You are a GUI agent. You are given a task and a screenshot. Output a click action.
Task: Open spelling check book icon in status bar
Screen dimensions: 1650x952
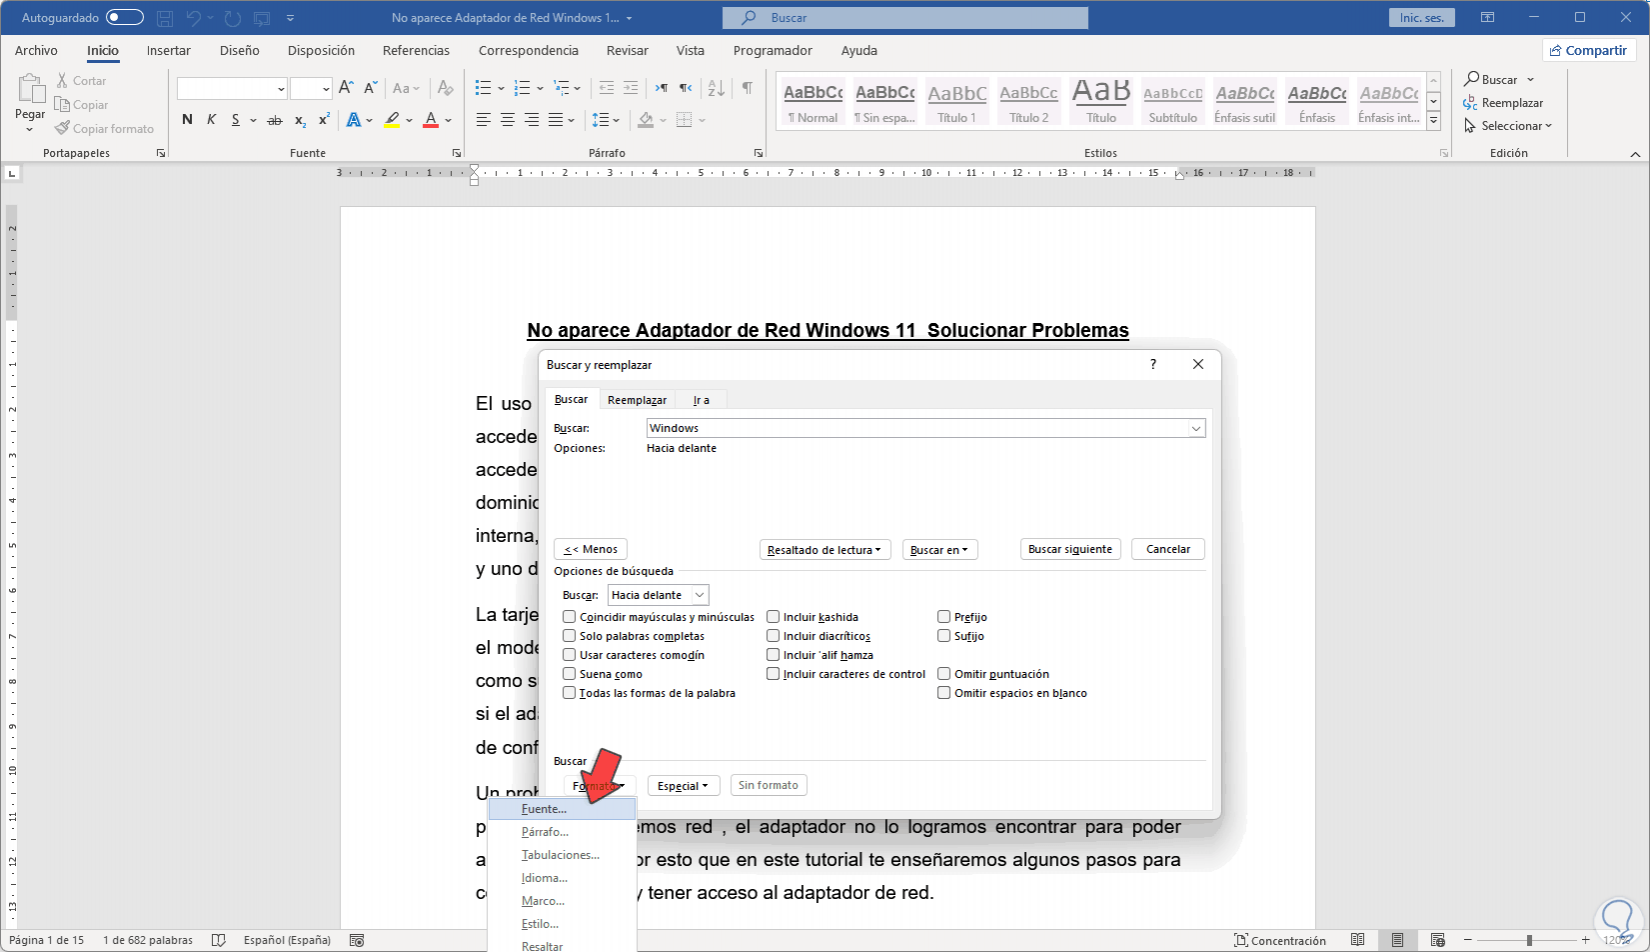(x=219, y=940)
